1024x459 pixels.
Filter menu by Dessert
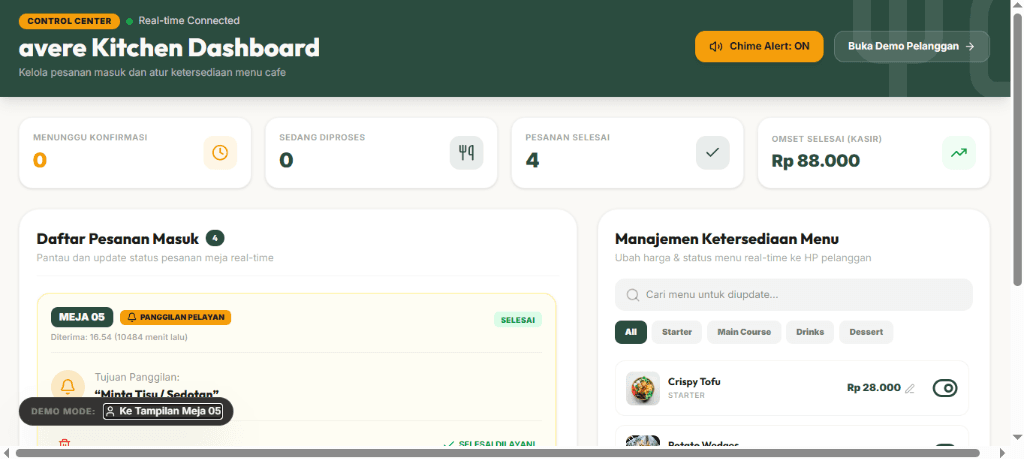point(866,332)
